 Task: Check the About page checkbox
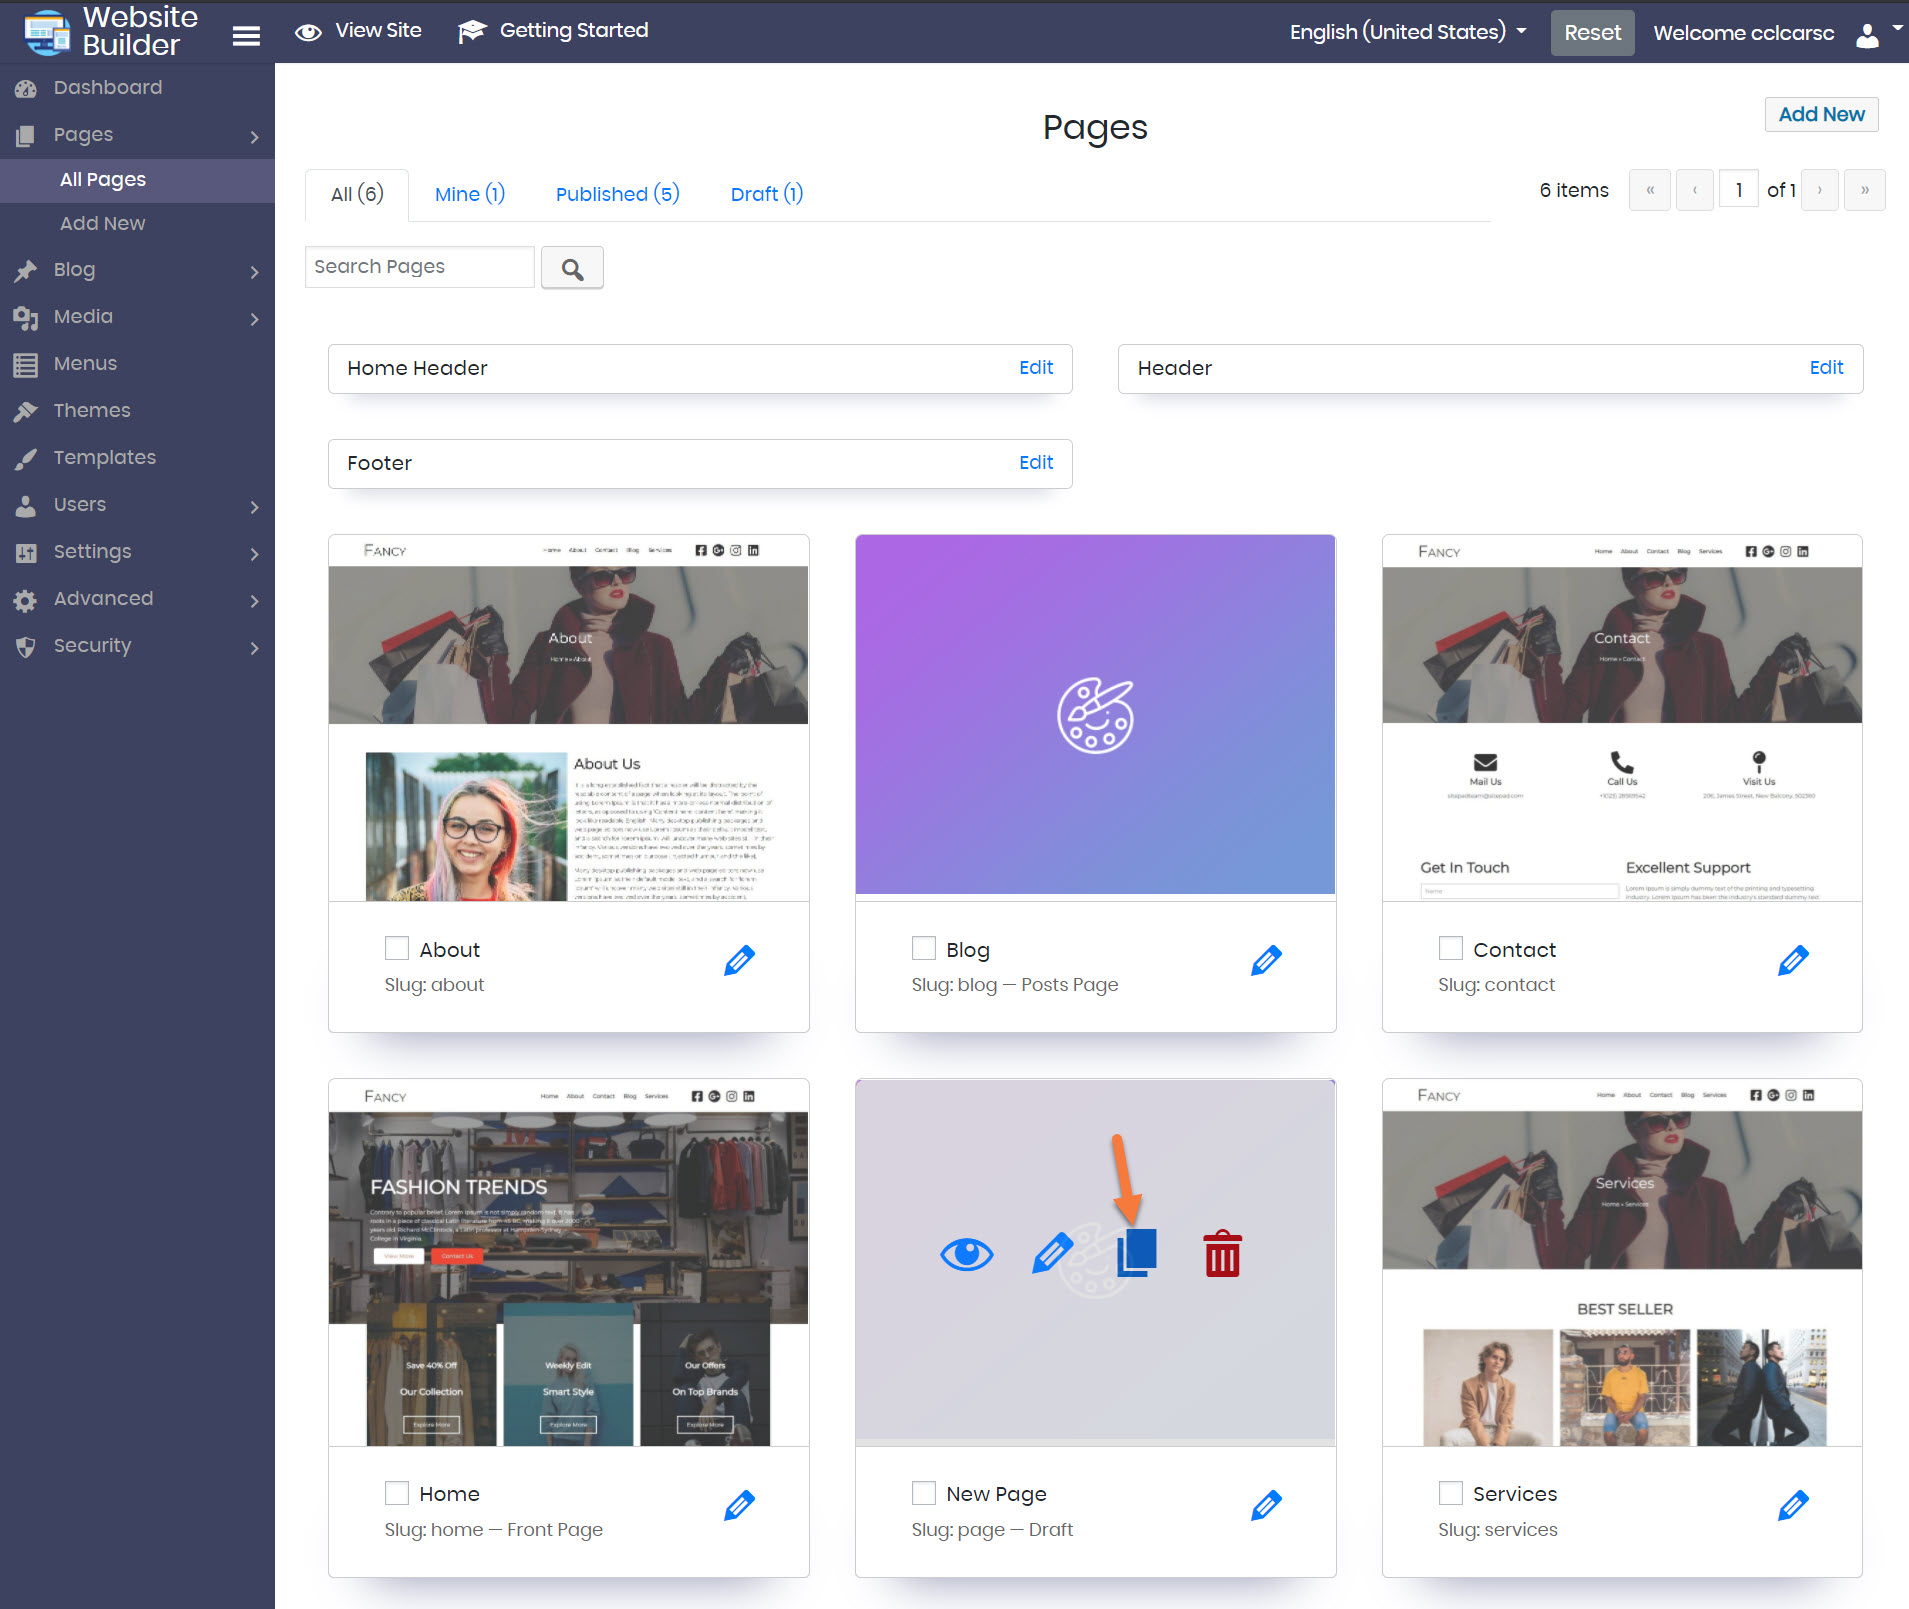click(397, 948)
